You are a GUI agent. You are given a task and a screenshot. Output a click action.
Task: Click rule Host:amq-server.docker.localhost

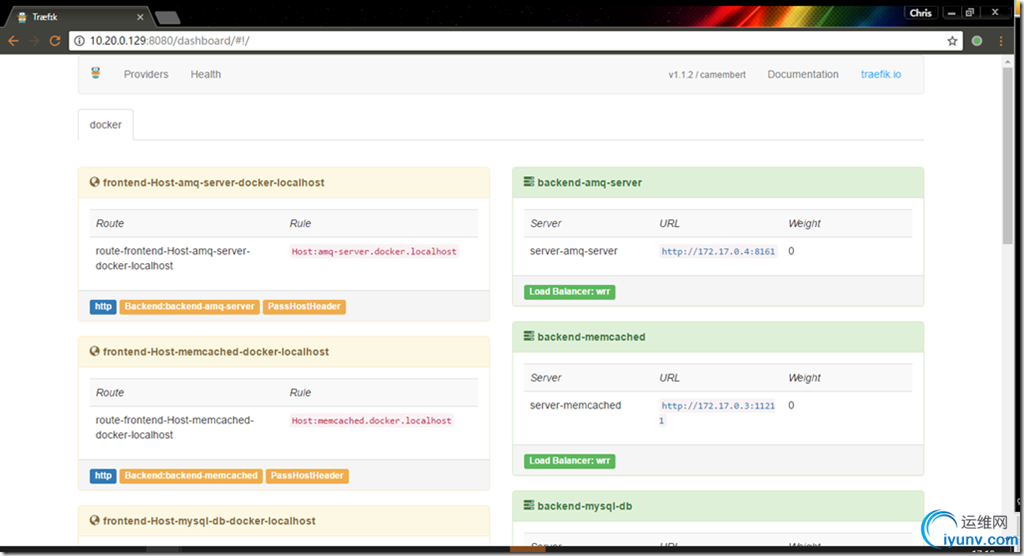(x=374, y=252)
